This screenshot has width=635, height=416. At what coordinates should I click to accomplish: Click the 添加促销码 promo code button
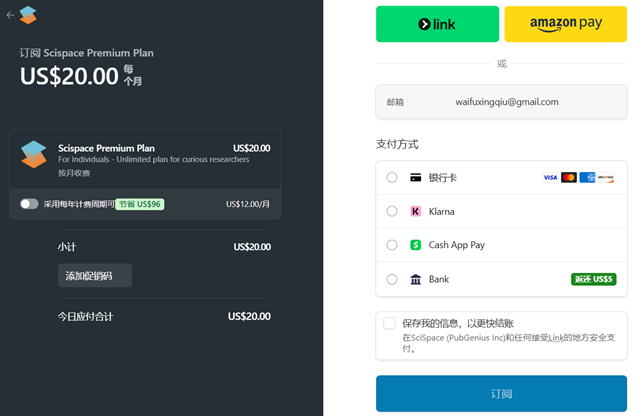pyautogui.click(x=95, y=276)
